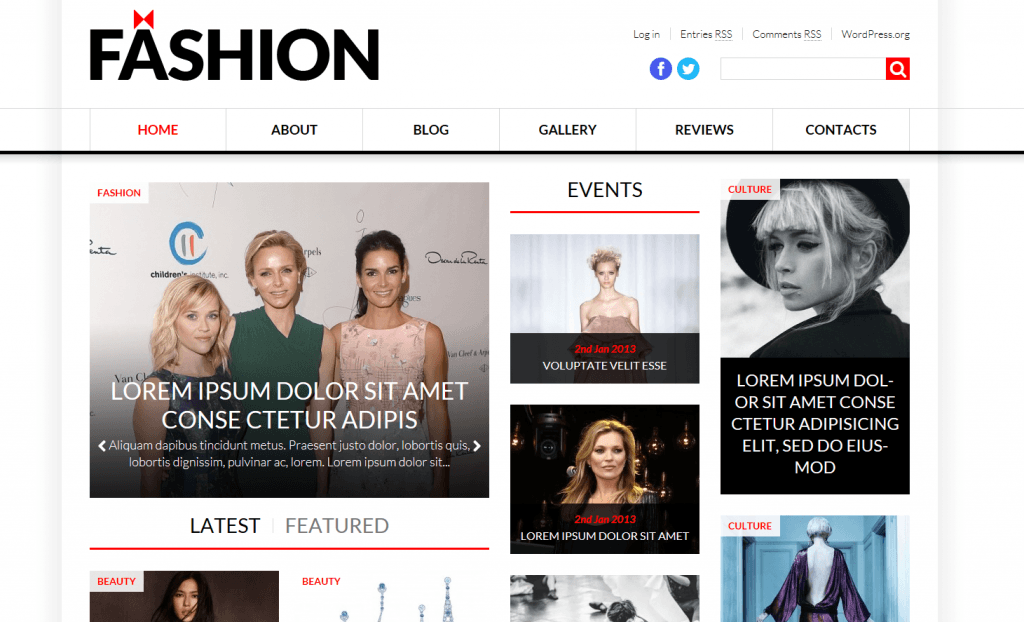Viewport: 1024px width, 622px height.
Task: Open the ABOUT menu item
Action: click(x=295, y=130)
